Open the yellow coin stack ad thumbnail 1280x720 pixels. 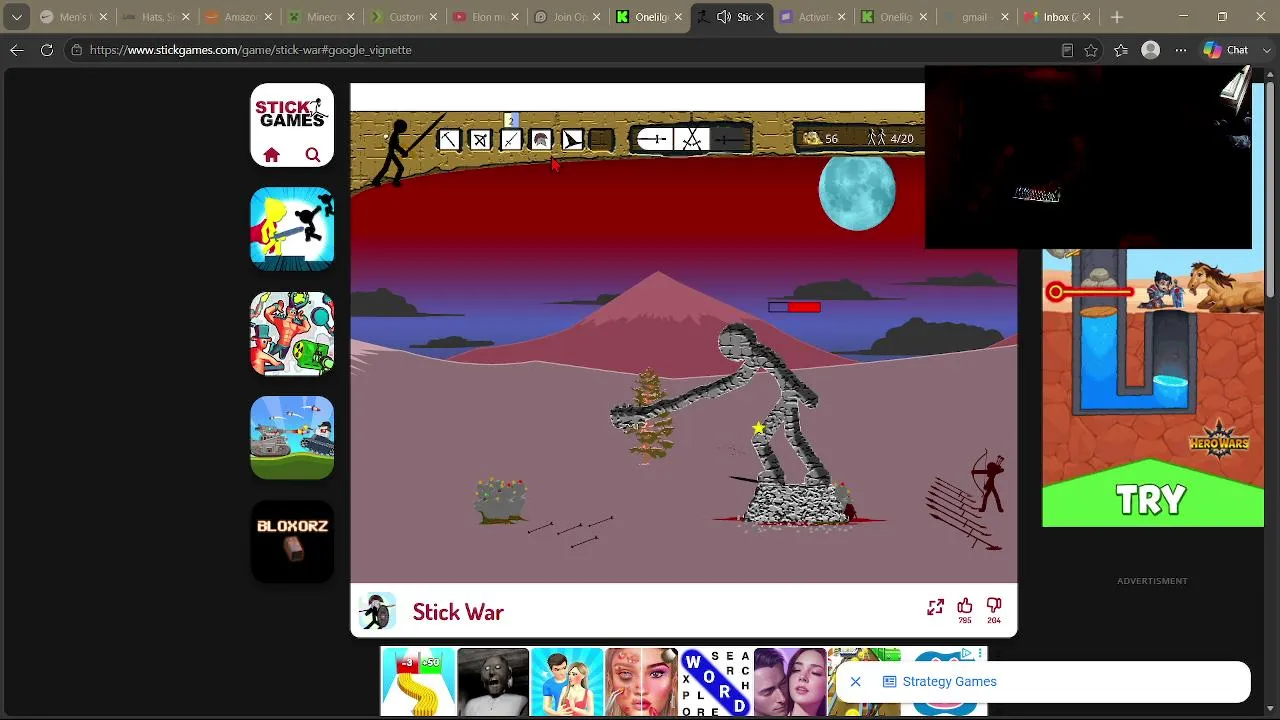[x=418, y=682]
